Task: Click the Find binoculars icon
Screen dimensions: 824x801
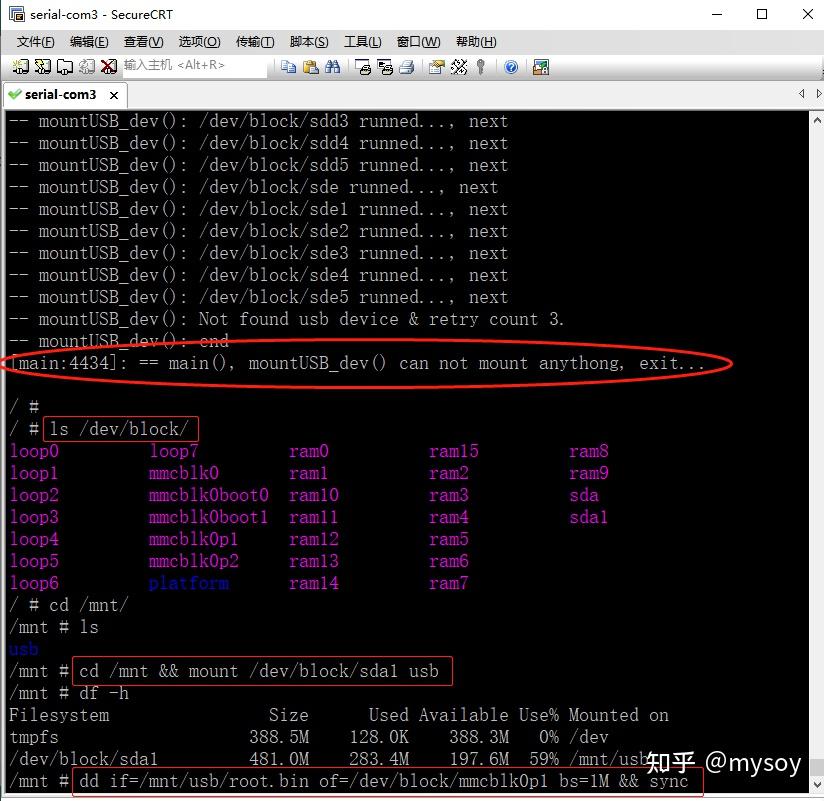Action: point(333,67)
